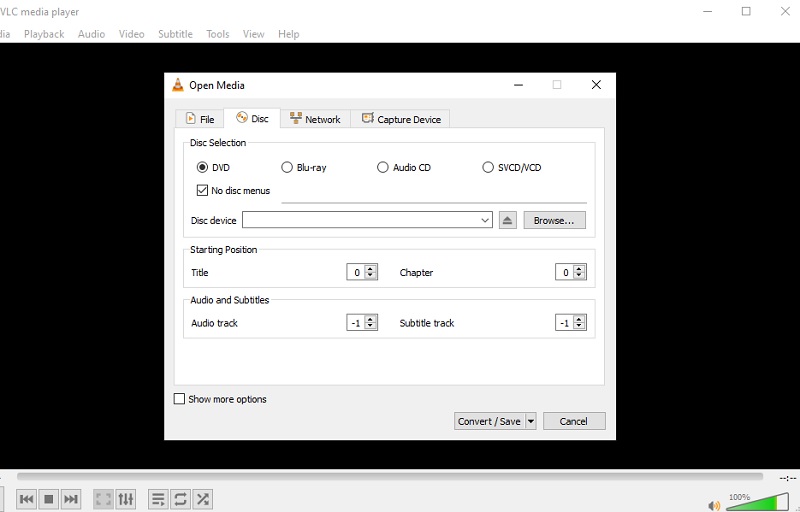Click the elapsed time label --:--
Screen dimensions: 800x512
pyautogui.click(x=788, y=478)
